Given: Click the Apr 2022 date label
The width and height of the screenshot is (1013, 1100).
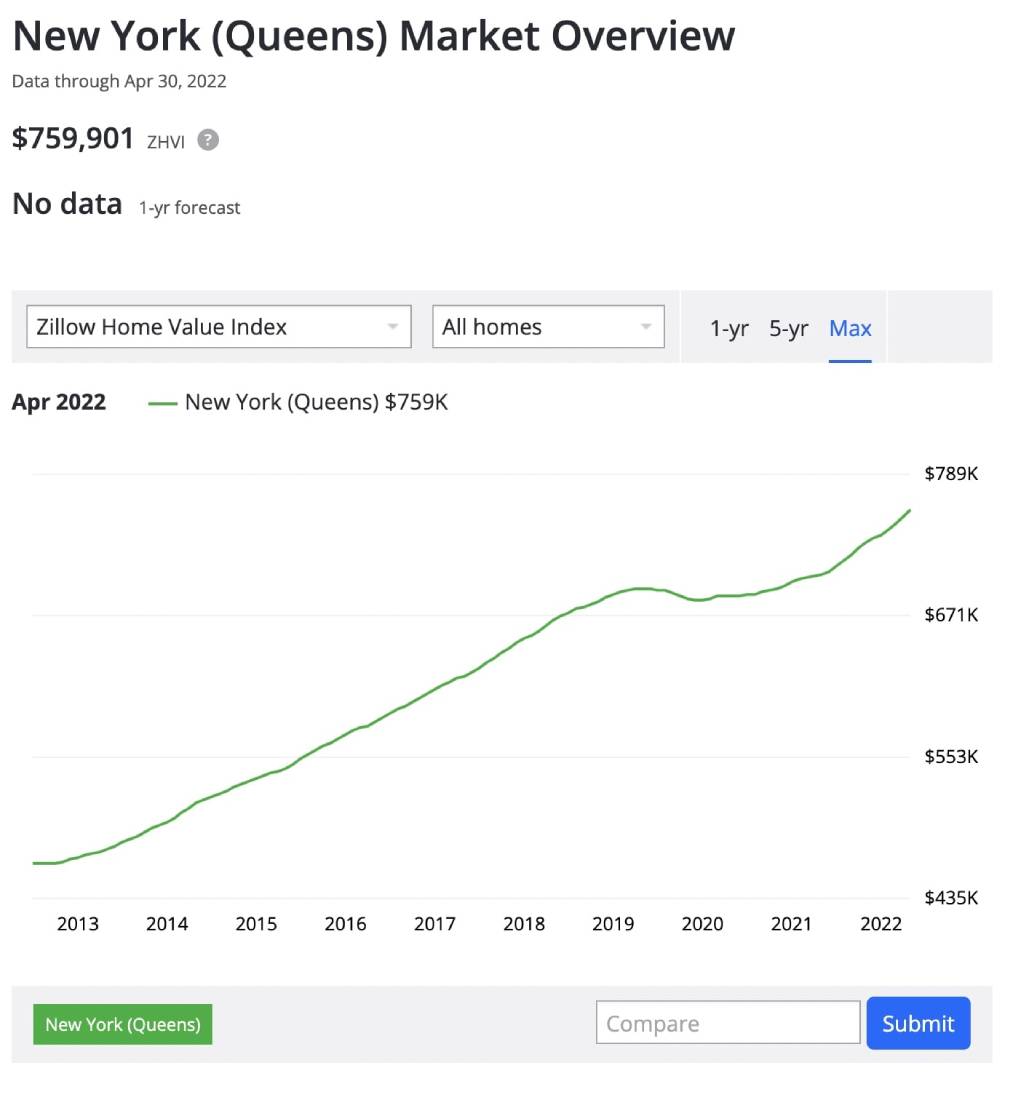Looking at the screenshot, I should [x=59, y=403].
